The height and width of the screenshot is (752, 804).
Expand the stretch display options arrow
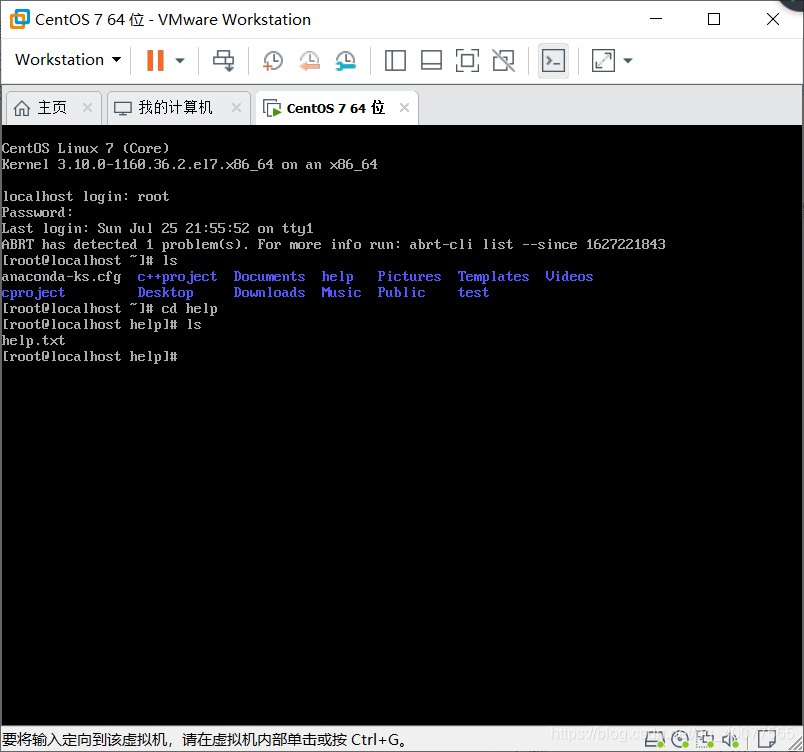(628, 60)
